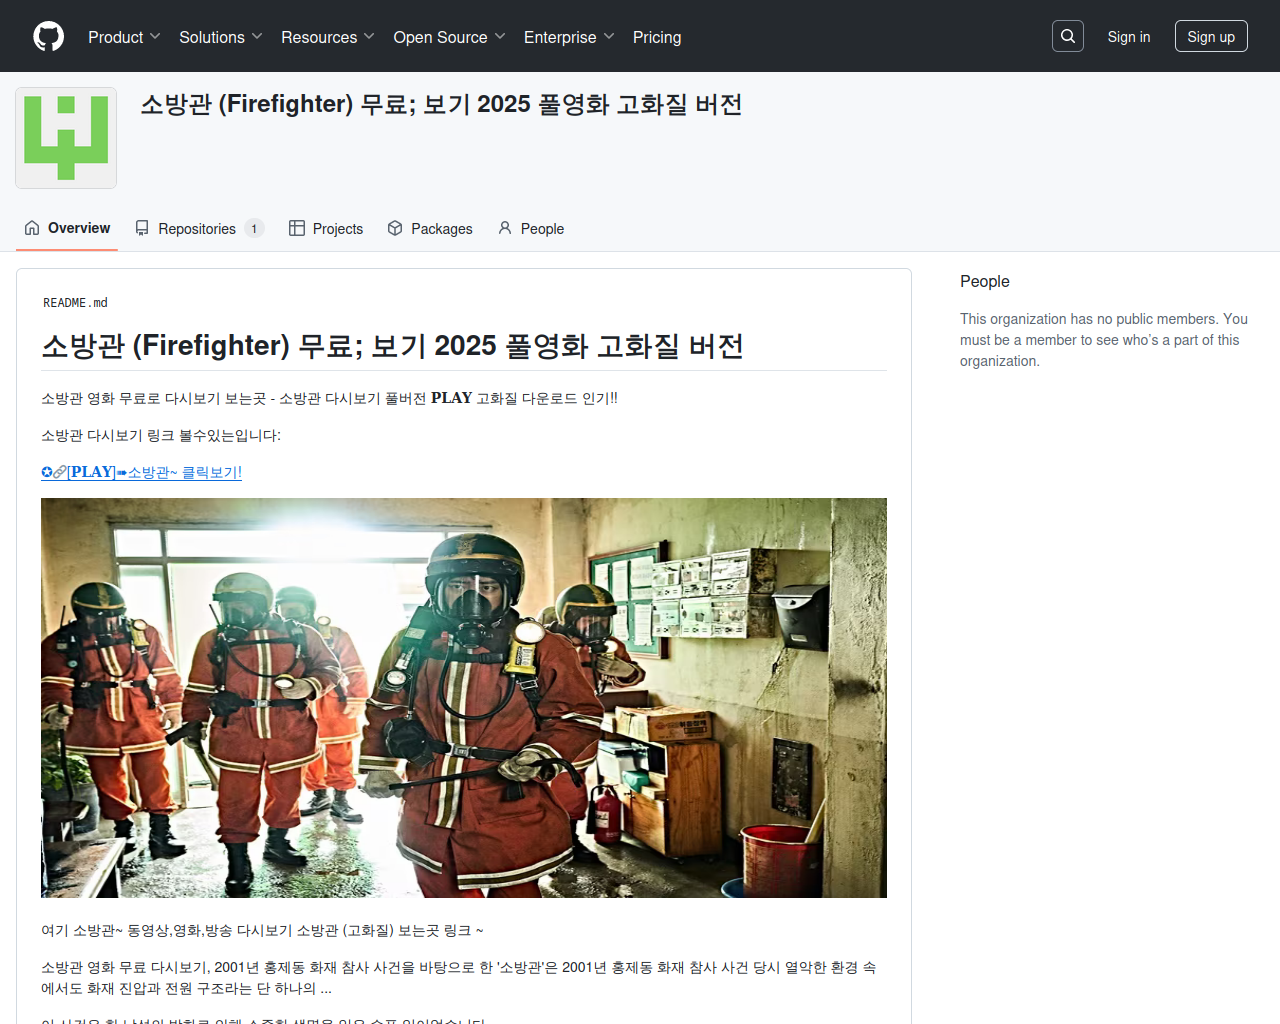
Task: Click the repositories count badge showing 1
Action: [x=254, y=229]
